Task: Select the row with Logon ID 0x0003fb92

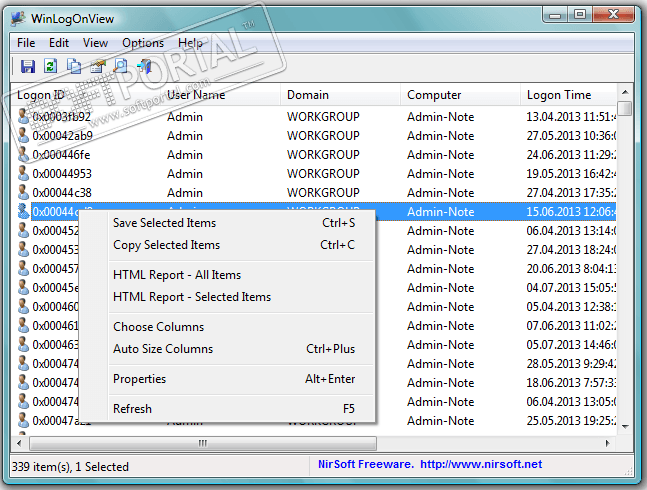Action: pyautogui.click(x=314, y=117)
